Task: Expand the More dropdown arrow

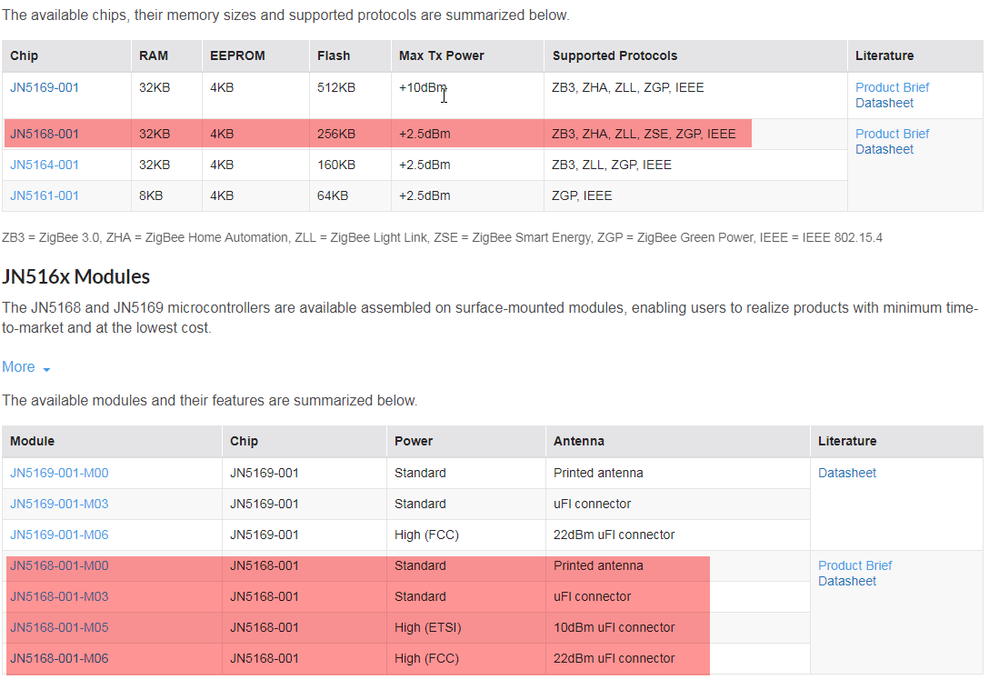Action: click(x=46, y=369)
